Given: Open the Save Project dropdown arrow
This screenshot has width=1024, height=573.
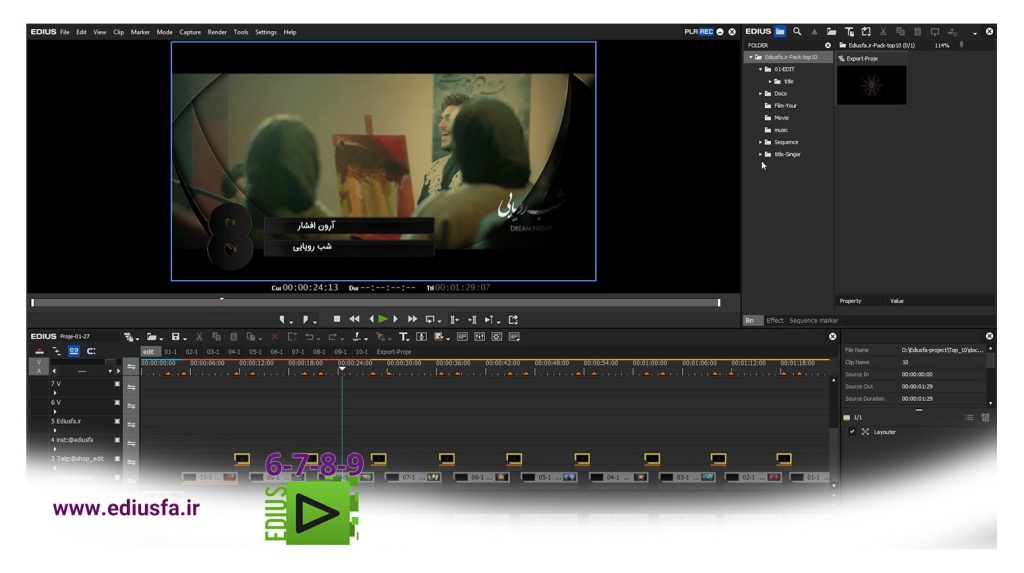Looking at the screenshot, I should (185, 338).
